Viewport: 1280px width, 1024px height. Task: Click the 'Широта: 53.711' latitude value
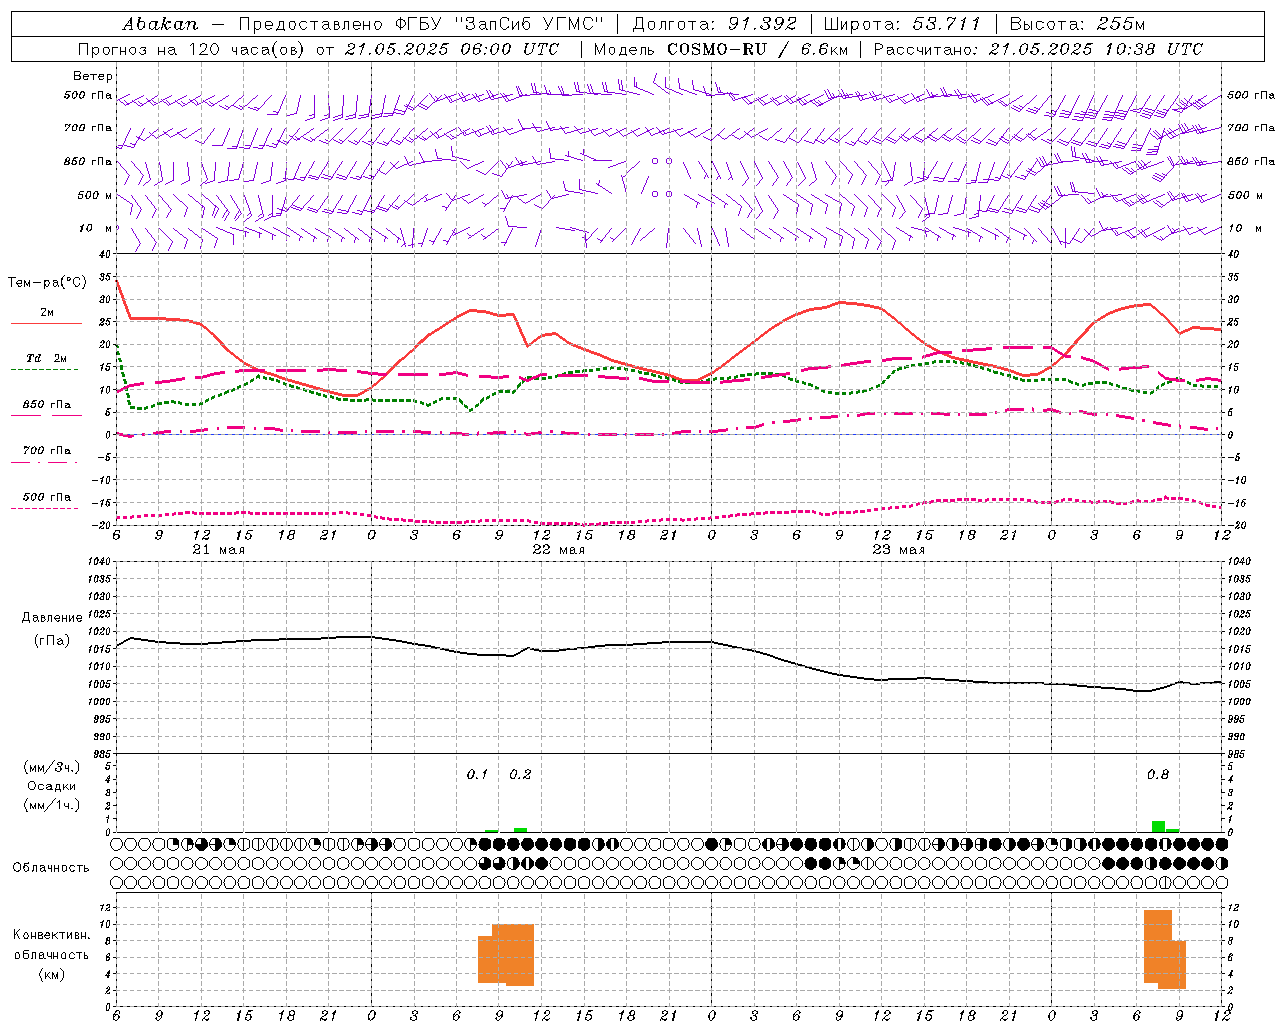[x=902, y=23]
